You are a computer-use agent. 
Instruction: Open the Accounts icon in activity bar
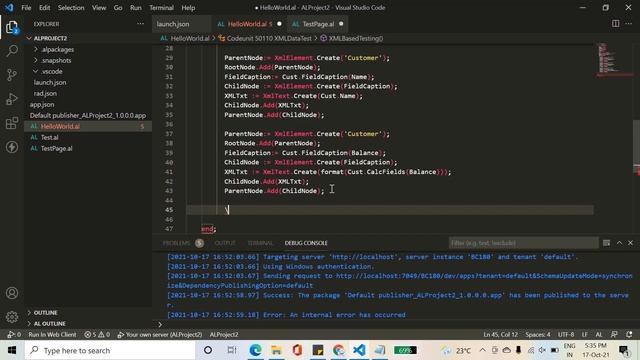[12, 293]
